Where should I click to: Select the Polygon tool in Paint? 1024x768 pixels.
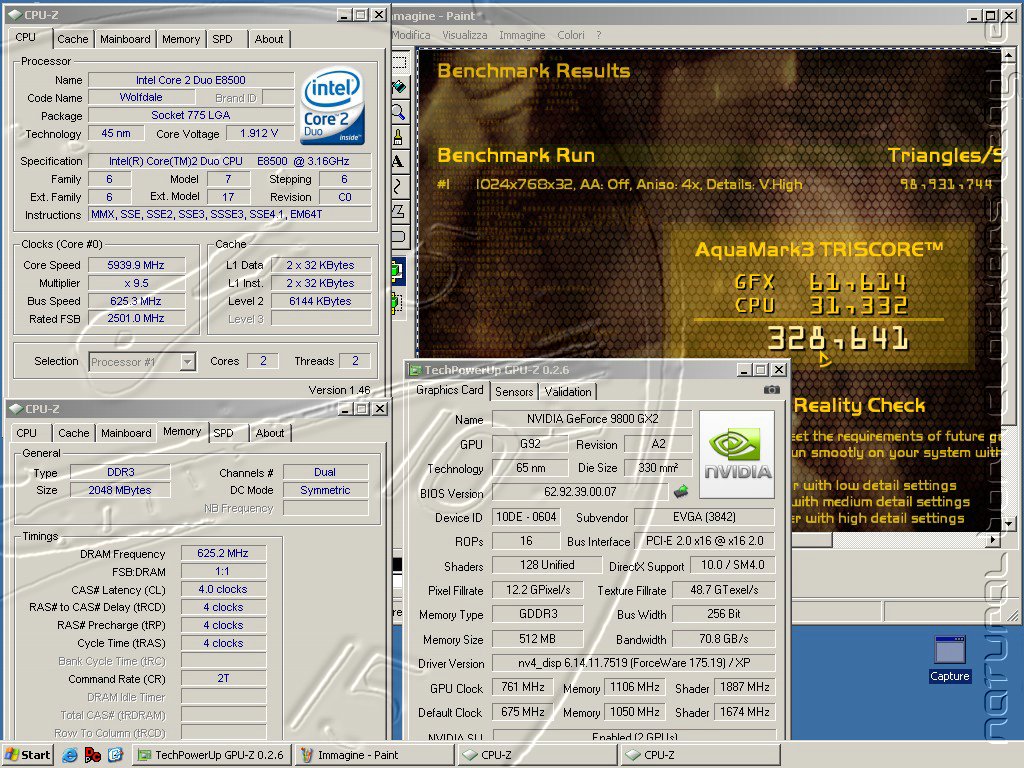point(400,211)
